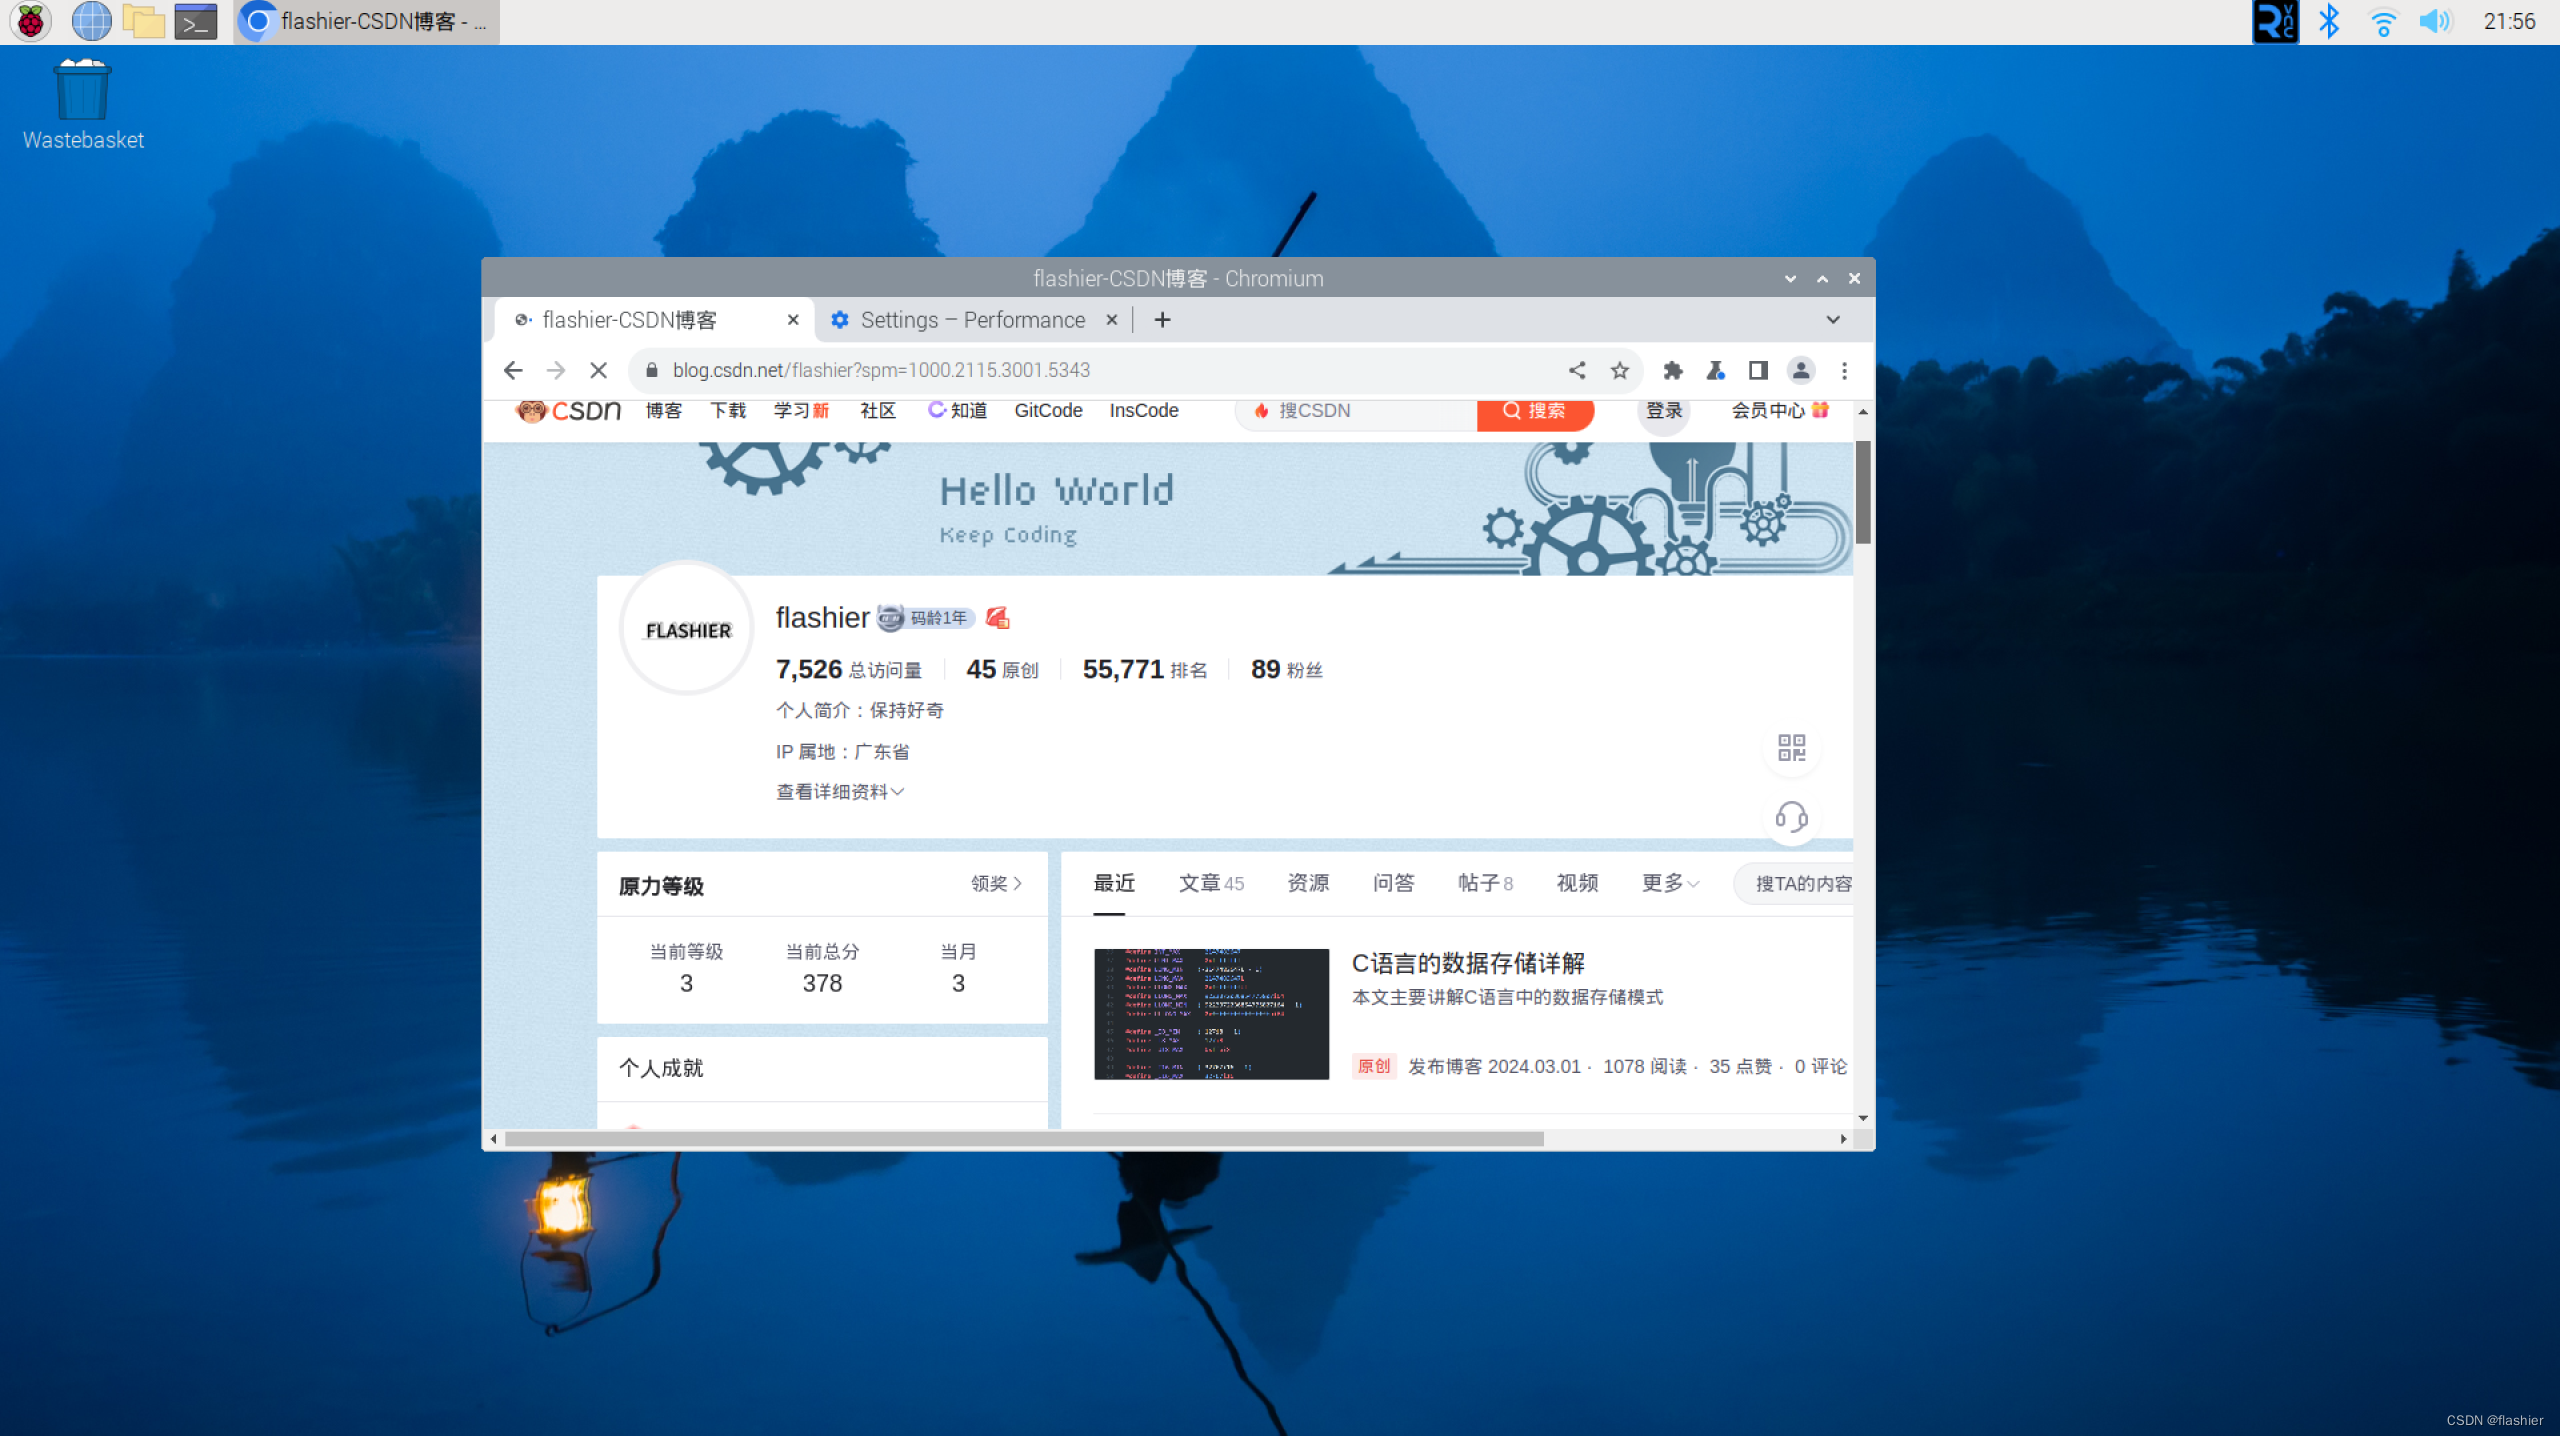Open the tab search chevron
This screenshot has width=2560, height=1436.
(1833, 320)
